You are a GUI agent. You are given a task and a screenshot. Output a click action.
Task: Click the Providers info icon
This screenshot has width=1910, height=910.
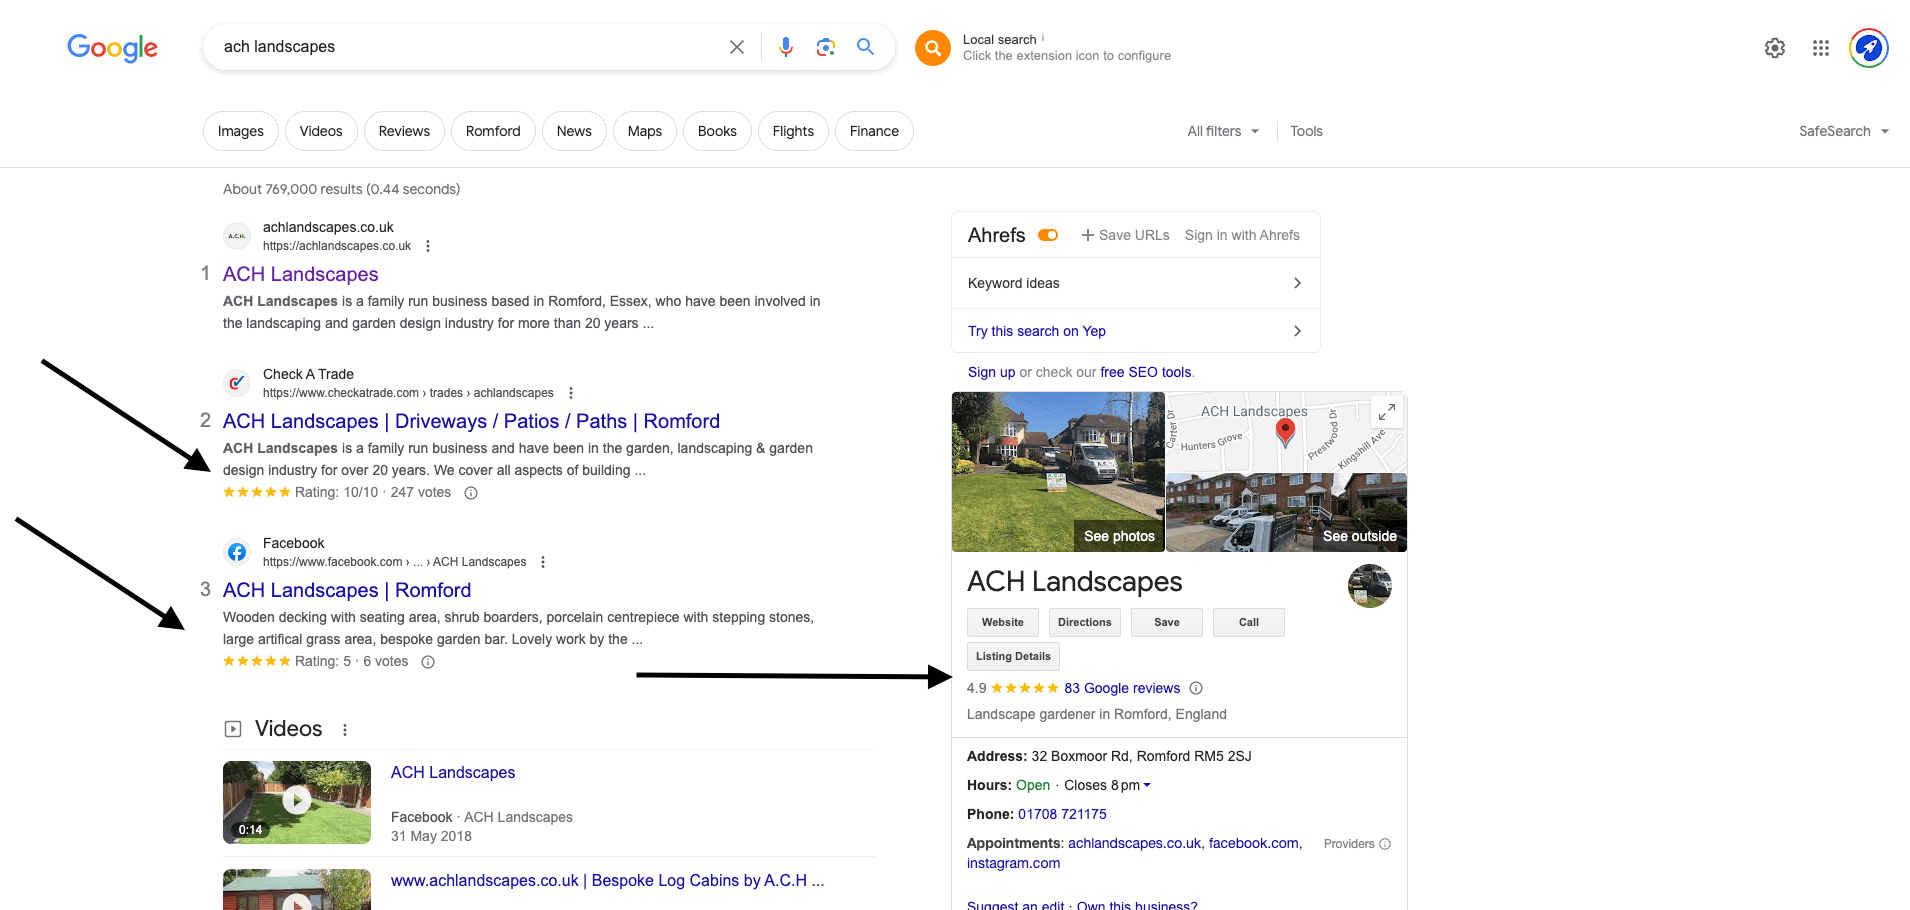[1385, 844]
